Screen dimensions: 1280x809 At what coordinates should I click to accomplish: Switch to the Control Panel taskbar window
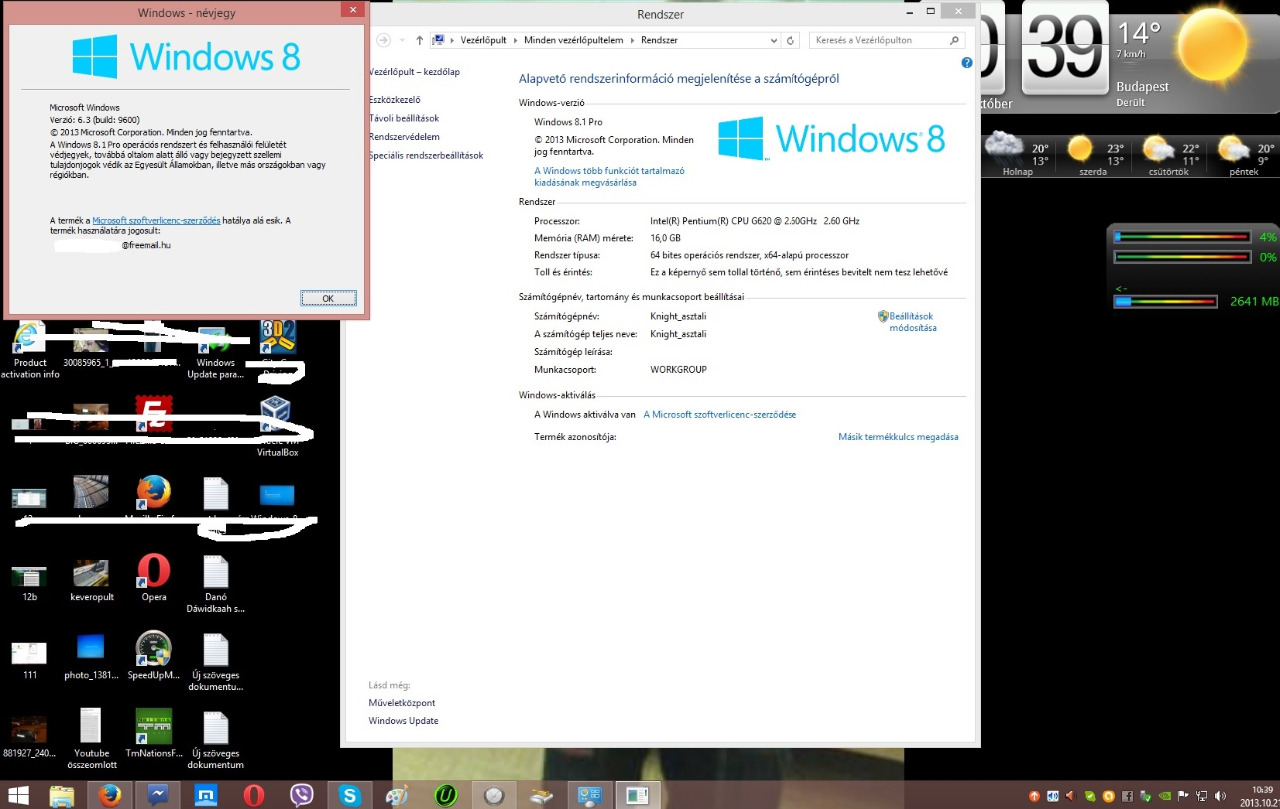[x=590, y=796]
